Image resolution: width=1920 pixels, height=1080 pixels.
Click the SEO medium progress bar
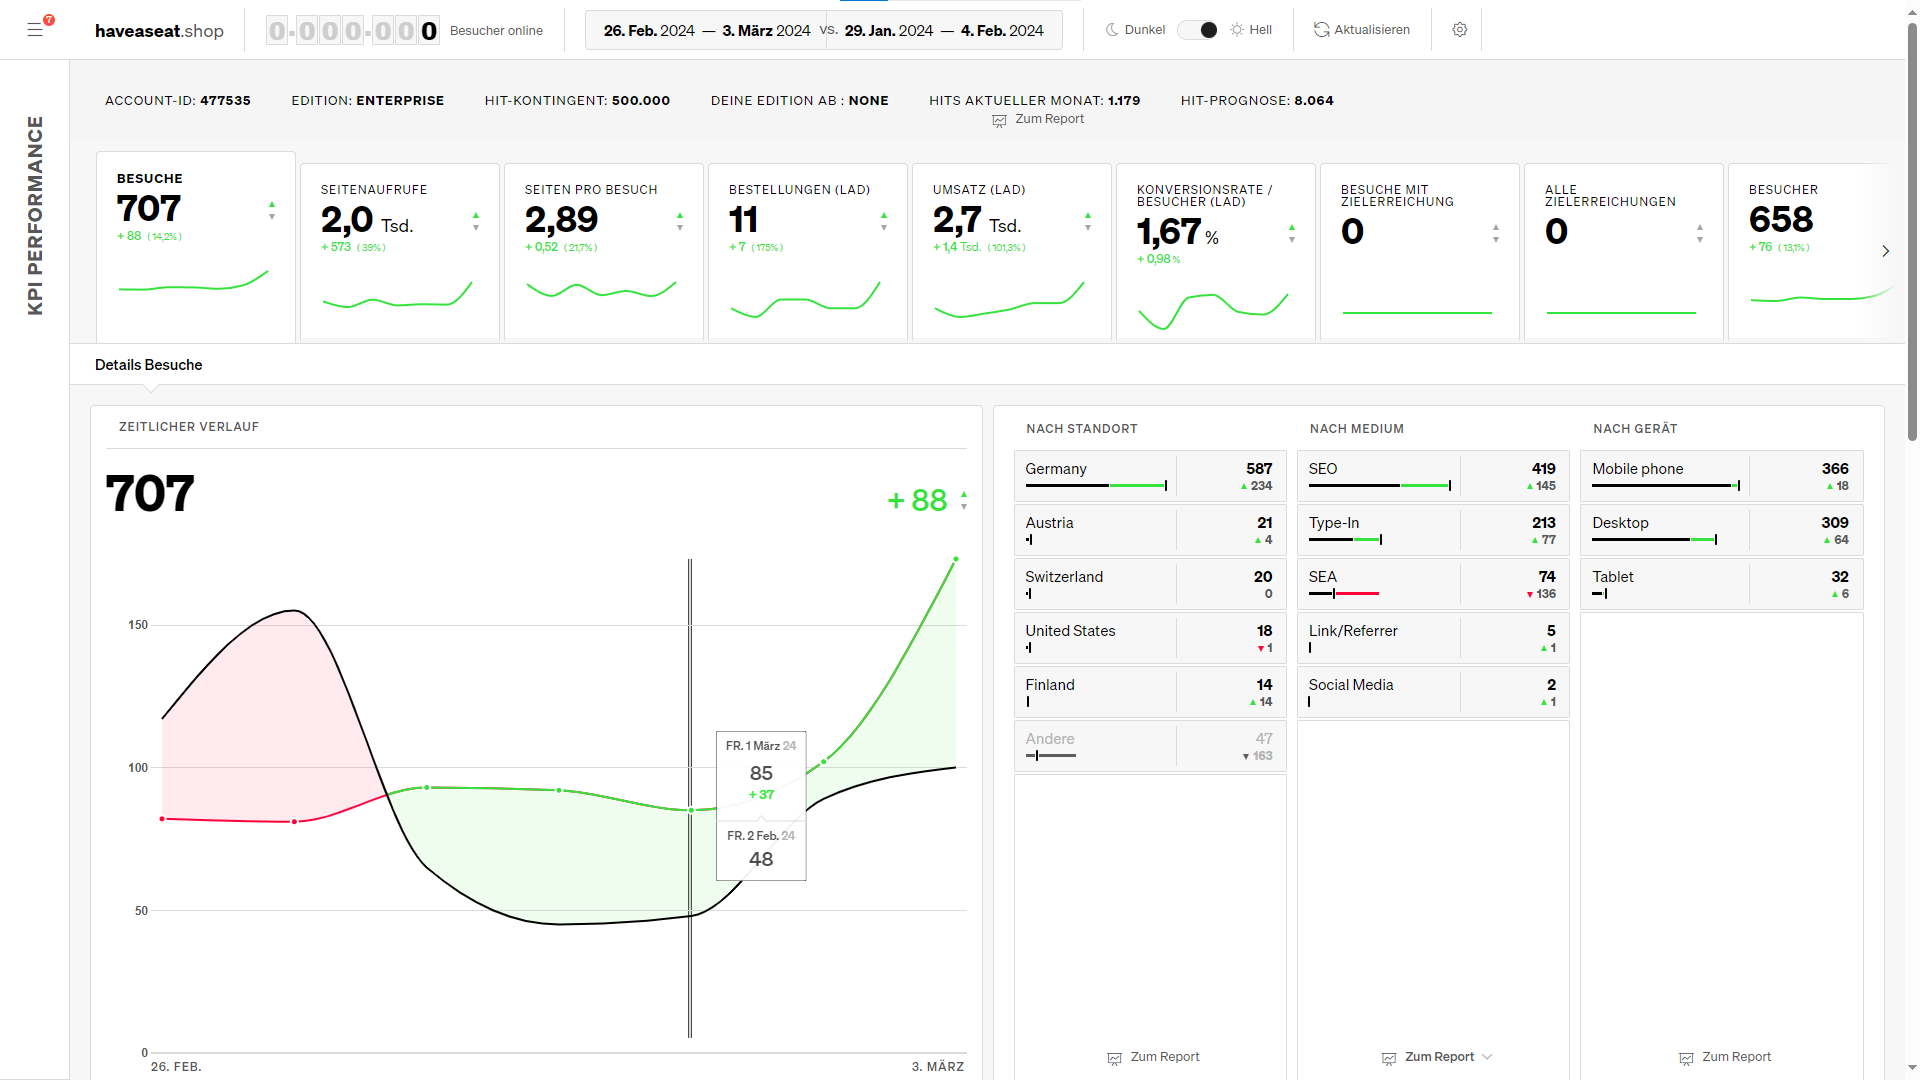click(1380, 486)
